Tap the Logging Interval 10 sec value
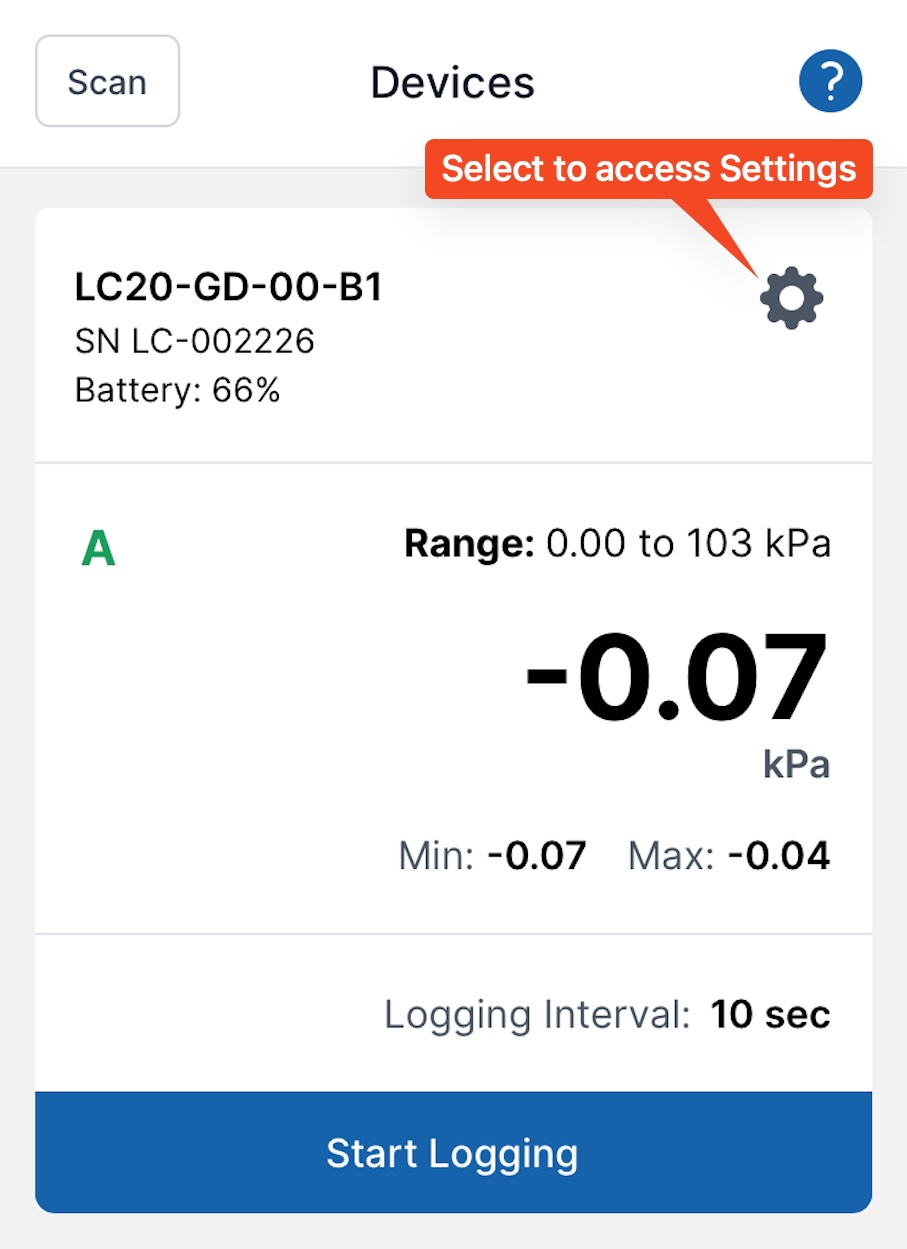The image size is (907, 1249). 770,1015
